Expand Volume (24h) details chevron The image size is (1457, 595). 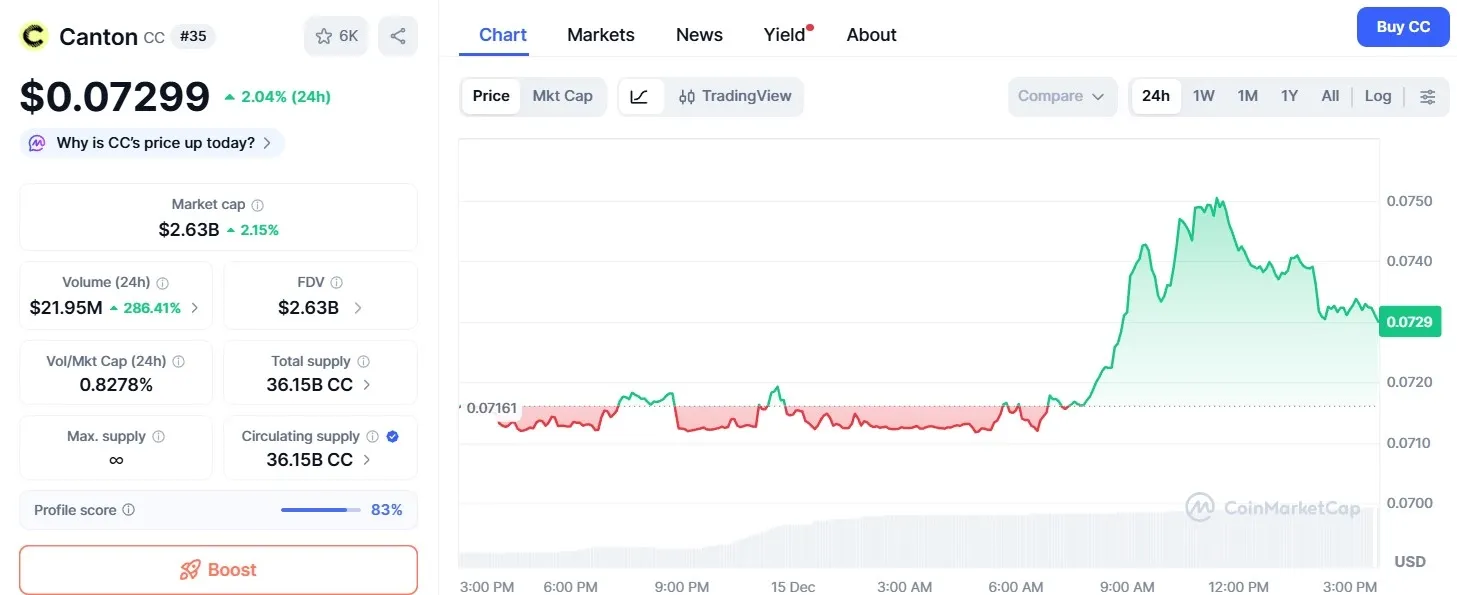[x=194, y=308]
